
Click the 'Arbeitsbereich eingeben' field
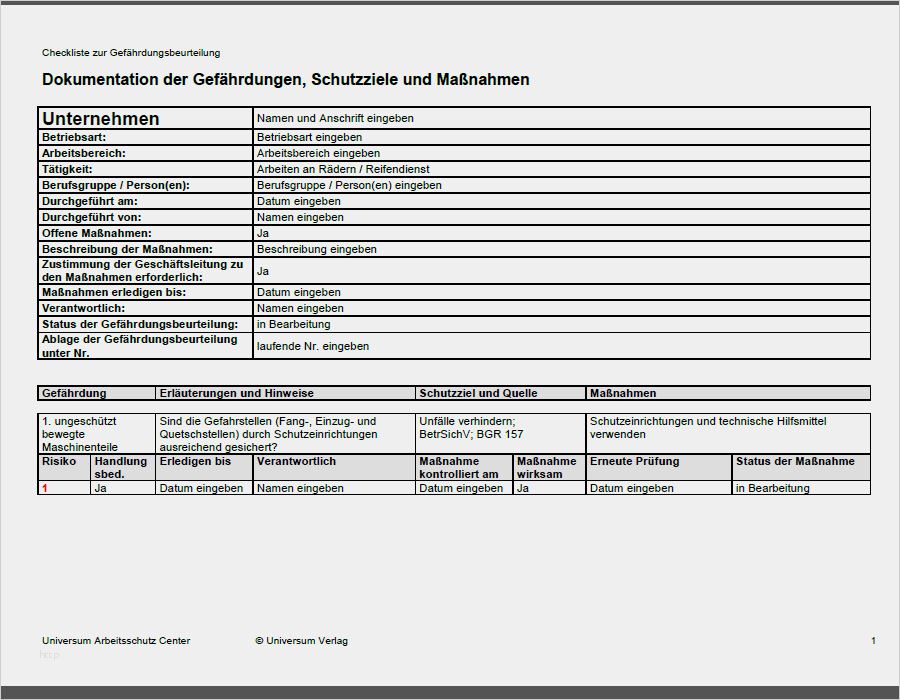[x=561, y=153]
